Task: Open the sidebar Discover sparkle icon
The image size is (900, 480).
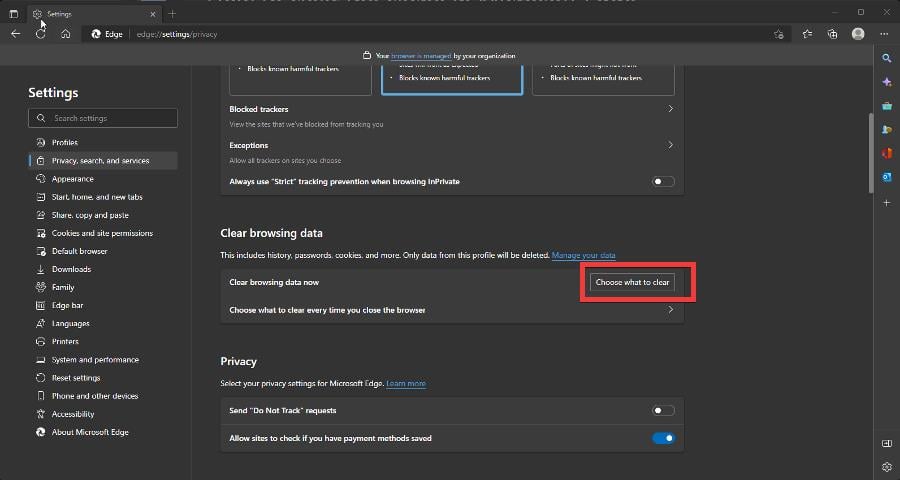Action: tap(887, 82)
